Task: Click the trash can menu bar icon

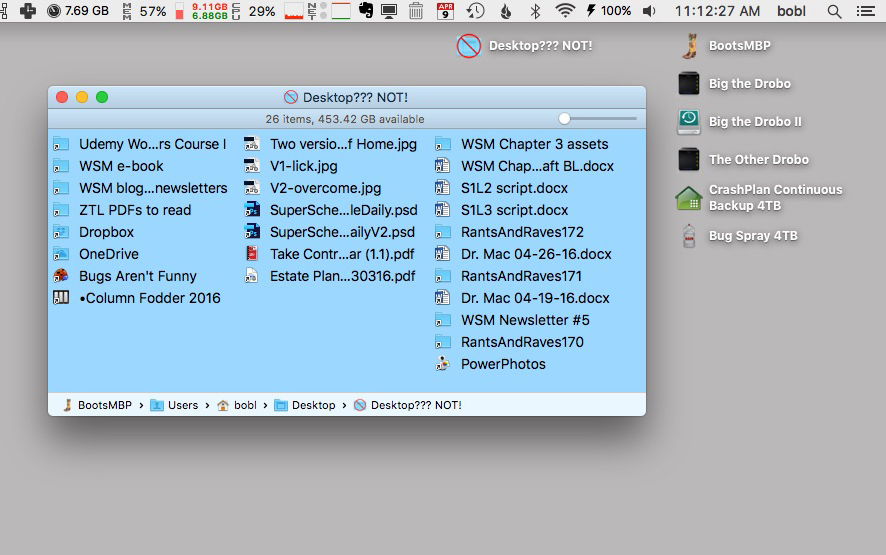Action: pyautogui.click(x=416, y=11)
